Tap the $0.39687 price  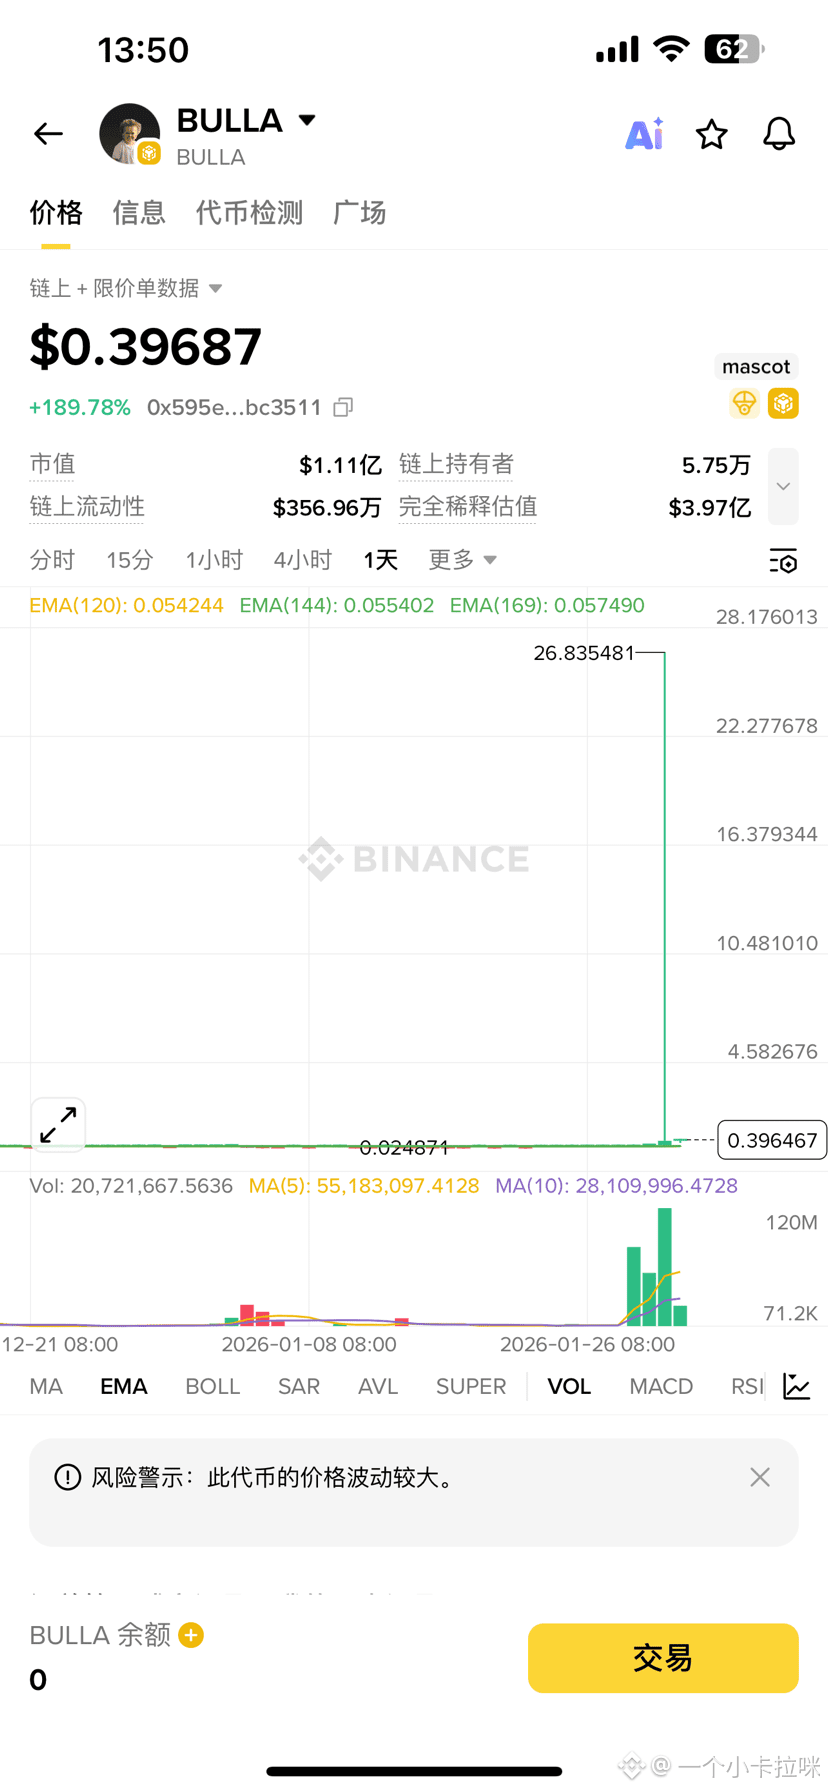145,346
